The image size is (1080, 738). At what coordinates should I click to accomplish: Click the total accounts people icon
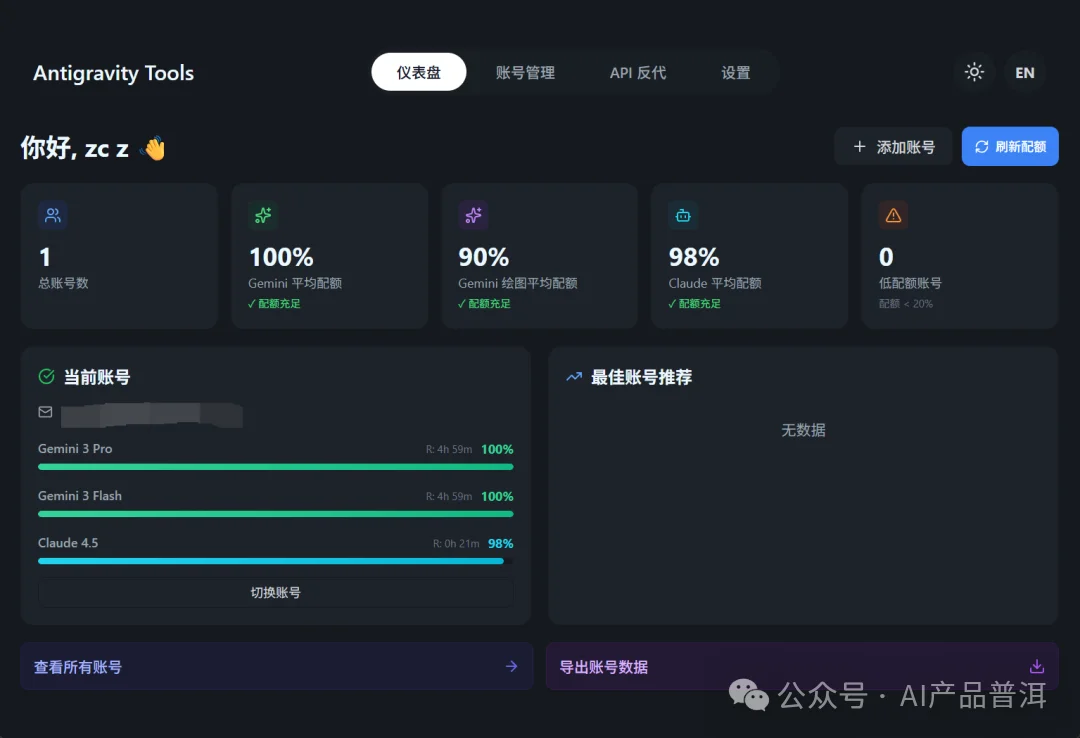tap(53, 215)
